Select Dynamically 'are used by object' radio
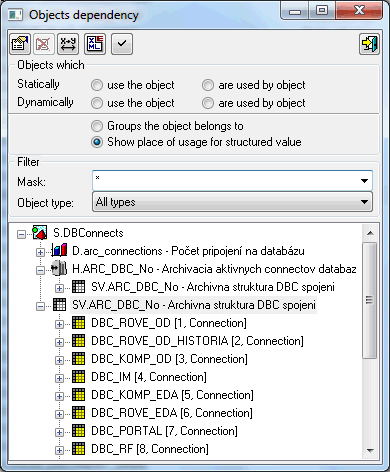390x472 pixels. tap(208, 103)
